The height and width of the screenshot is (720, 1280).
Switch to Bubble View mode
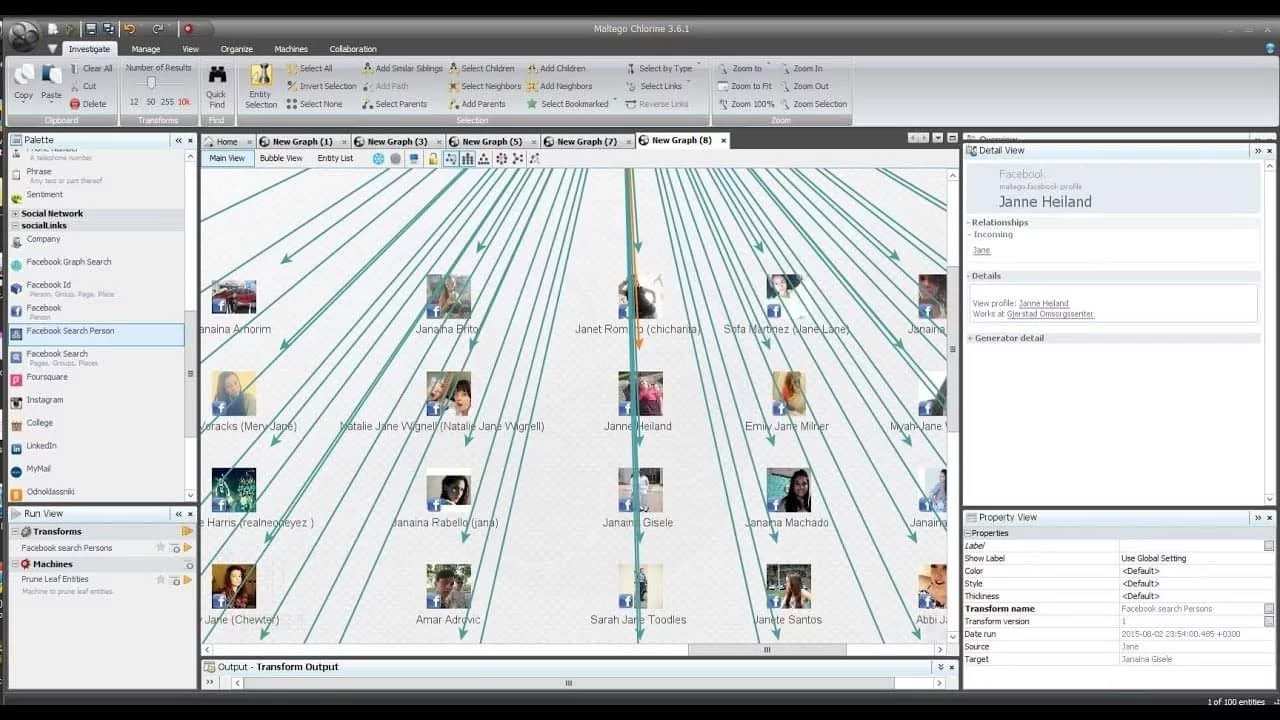coord(281,158)
